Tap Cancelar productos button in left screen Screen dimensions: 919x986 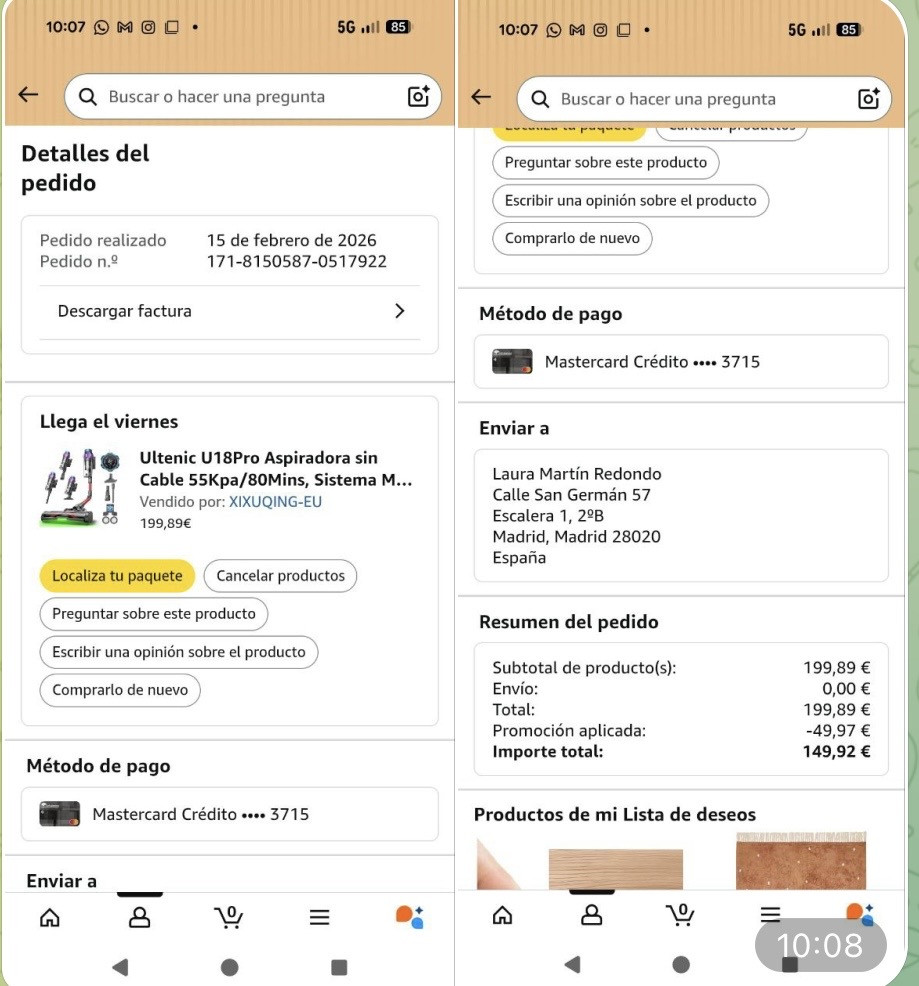pyautogui.click(x=281, y=575)
